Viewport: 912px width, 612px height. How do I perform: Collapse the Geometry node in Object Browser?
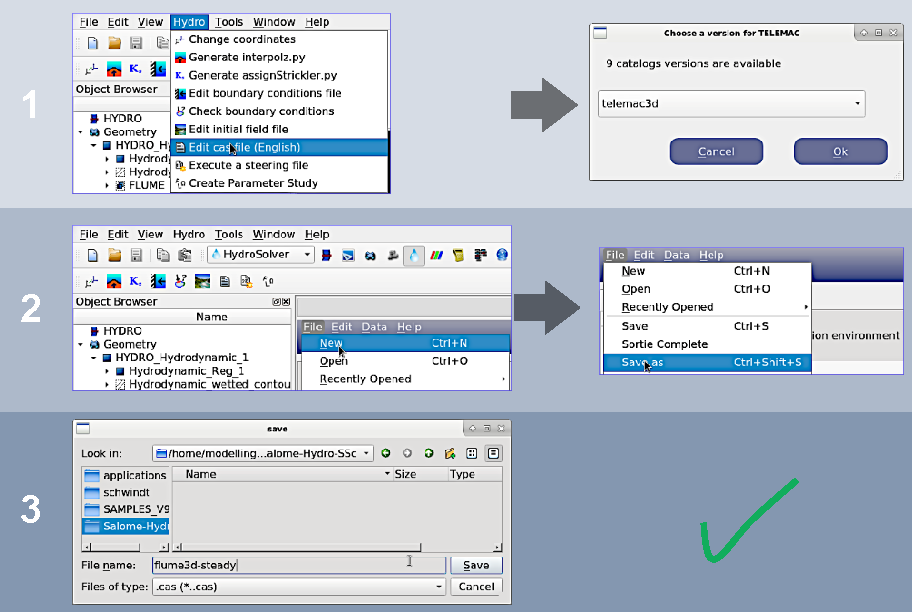[80, 344]
